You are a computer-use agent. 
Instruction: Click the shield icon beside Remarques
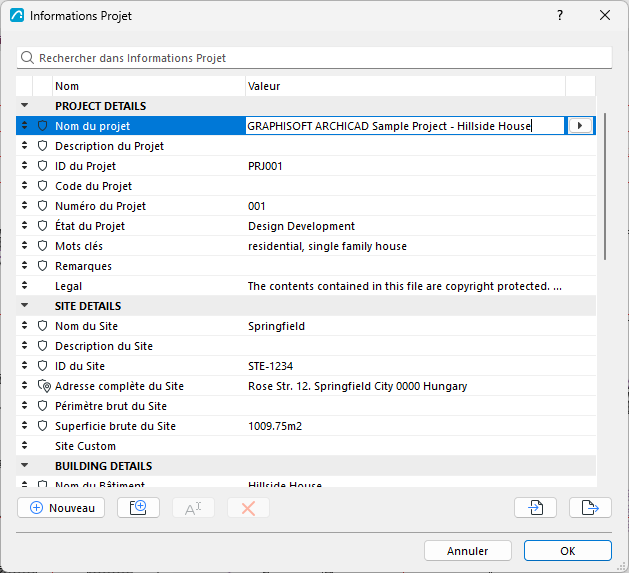(43, 266)
